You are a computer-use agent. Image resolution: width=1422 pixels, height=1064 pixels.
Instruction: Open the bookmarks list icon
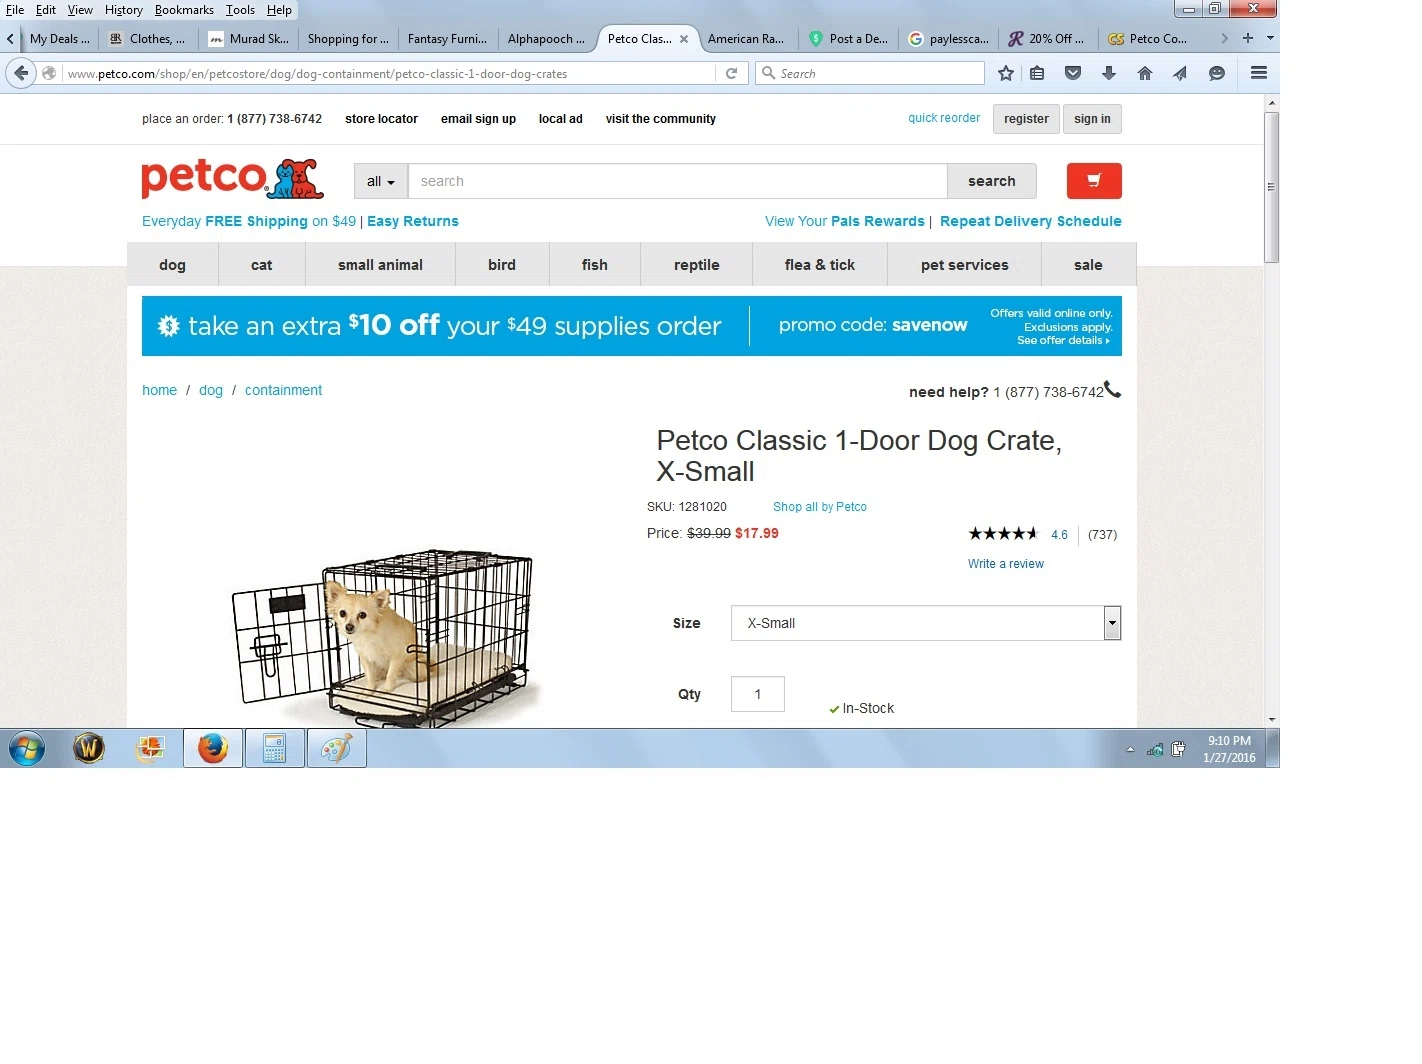click(x=1037, y=73)
